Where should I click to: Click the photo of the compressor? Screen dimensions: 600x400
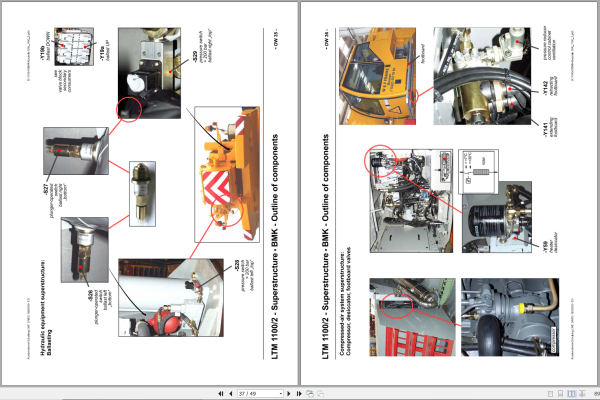510,317
